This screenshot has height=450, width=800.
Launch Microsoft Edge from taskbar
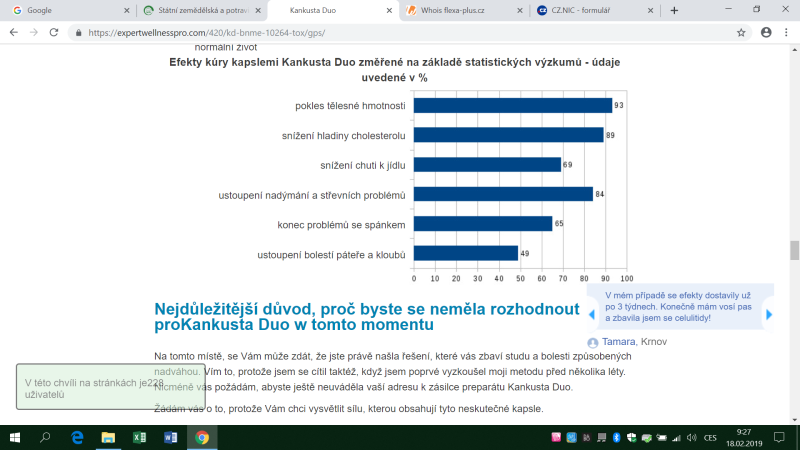click(x=77, y=438)
